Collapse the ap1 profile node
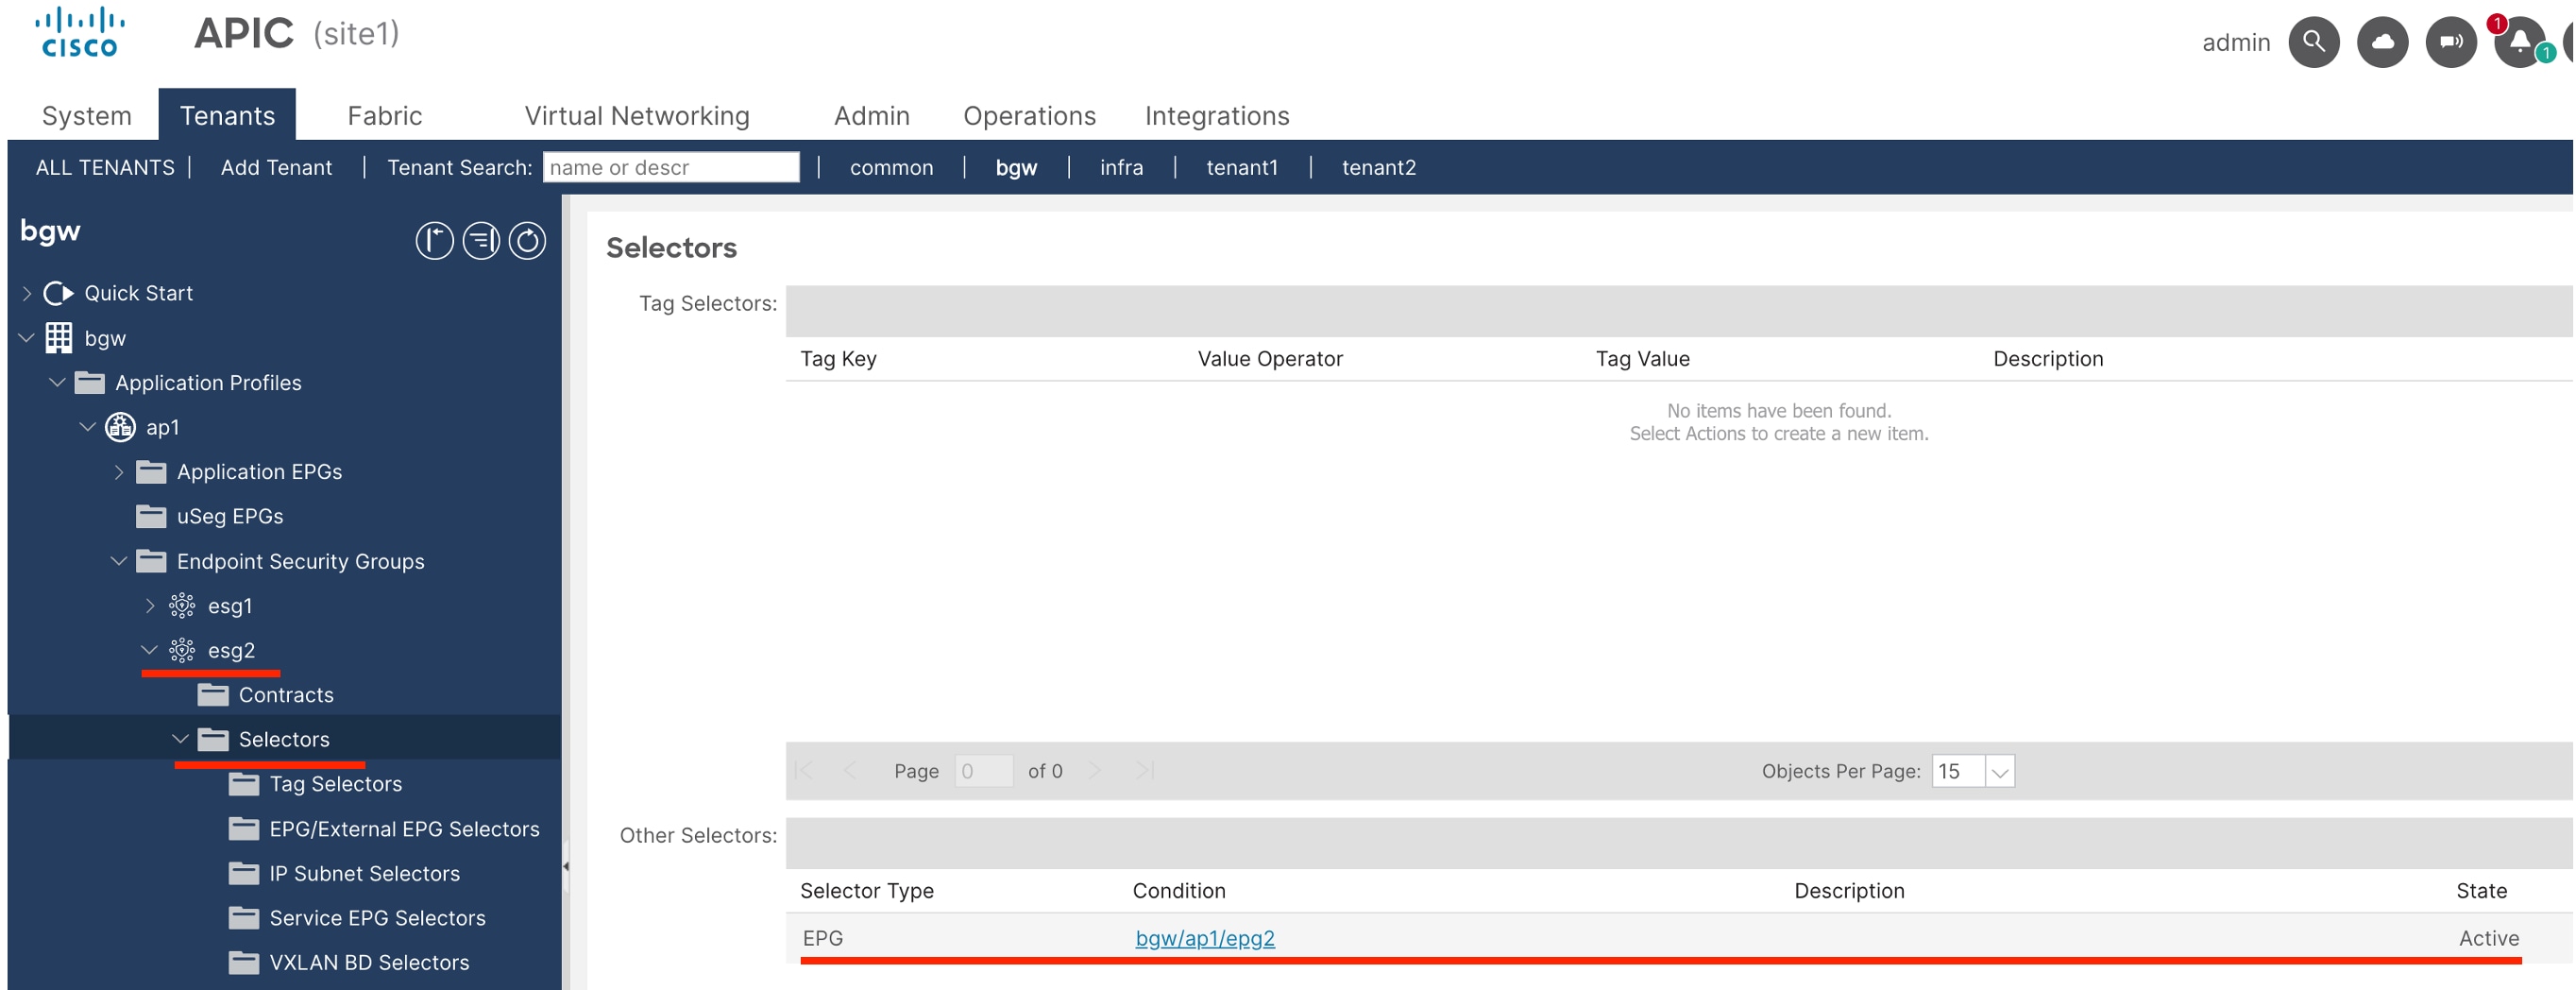 [88, 427]
